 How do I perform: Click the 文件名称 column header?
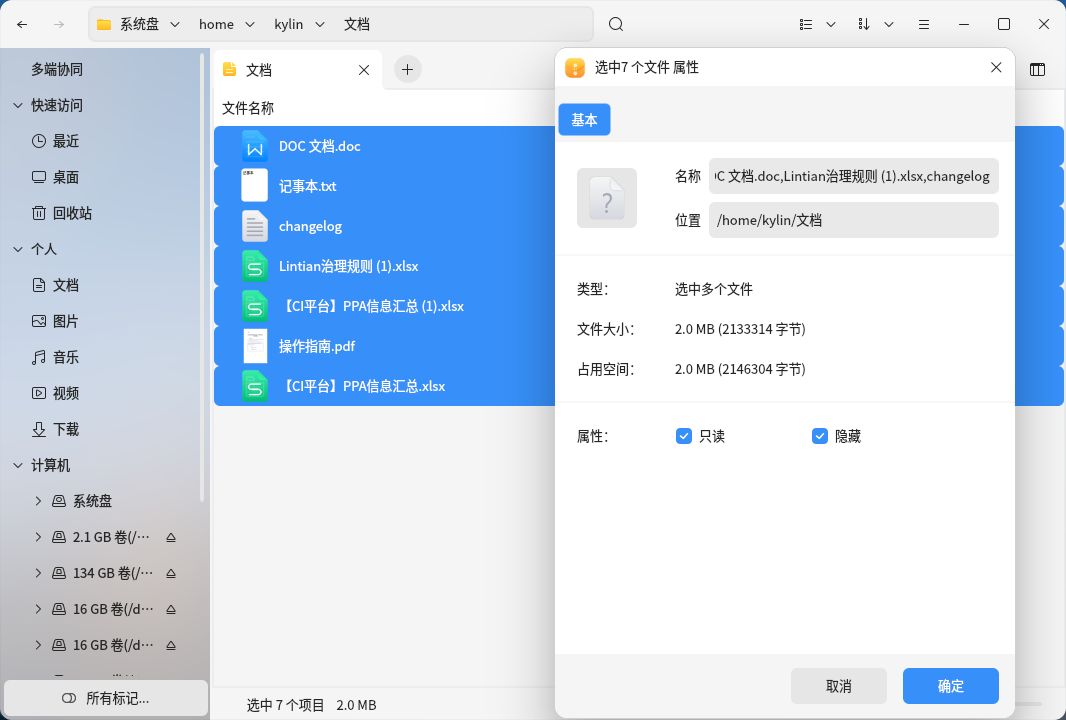point(248,108)
